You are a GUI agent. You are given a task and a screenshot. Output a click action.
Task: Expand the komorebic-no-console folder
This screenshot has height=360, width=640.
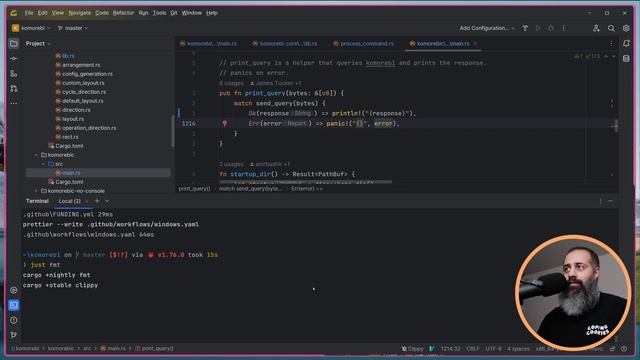tap(36, 191)
